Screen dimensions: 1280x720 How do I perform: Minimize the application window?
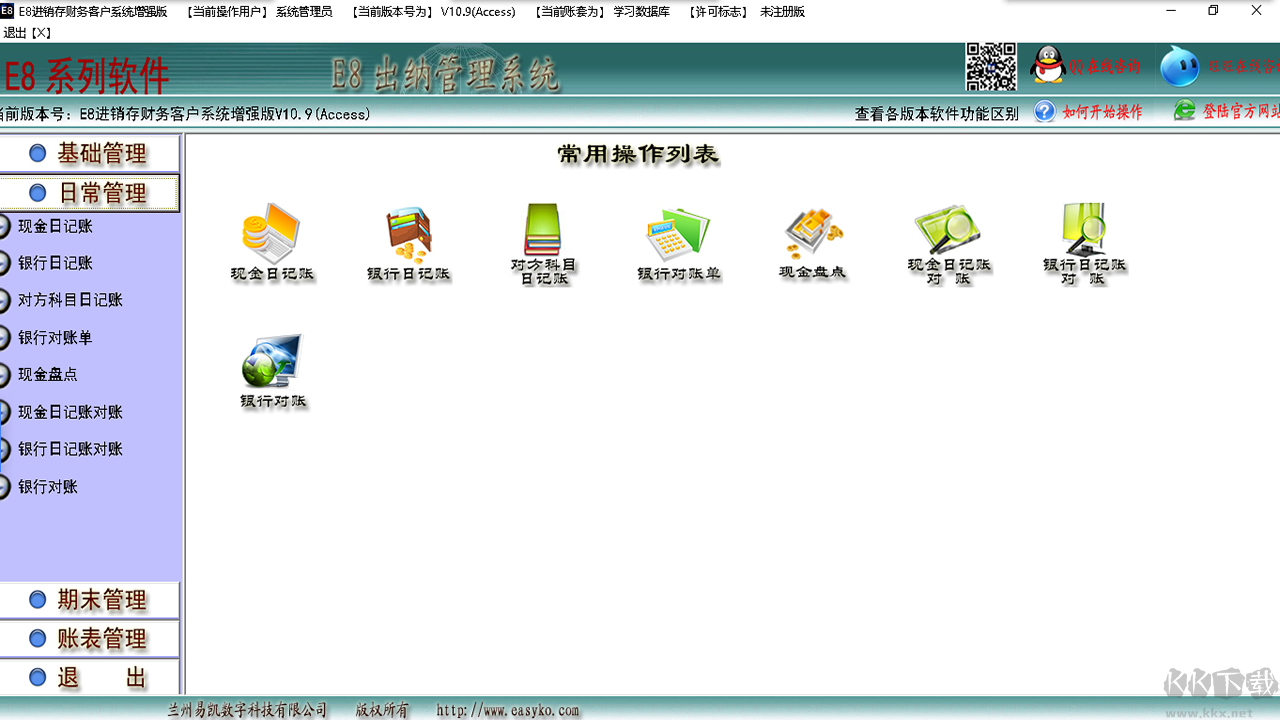[1170, 11]
